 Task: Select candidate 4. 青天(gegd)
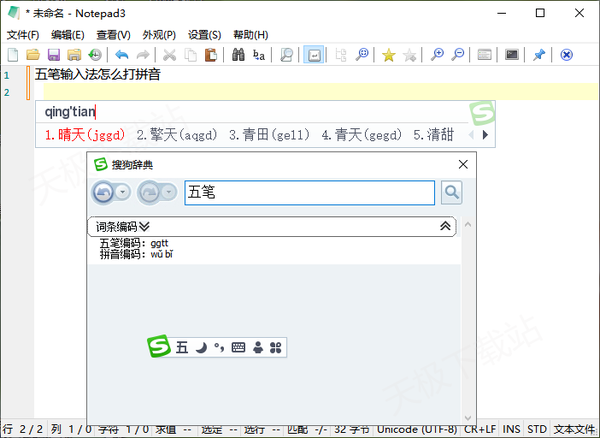pos(361,135)
